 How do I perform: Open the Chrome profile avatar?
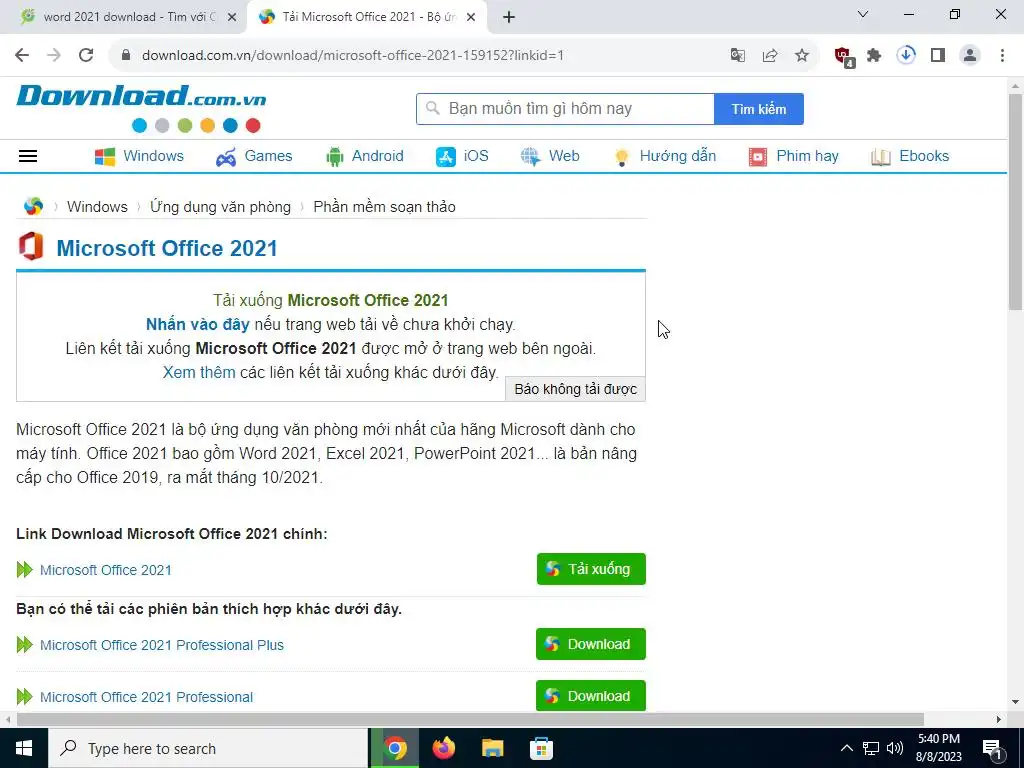tap(970, 55)
